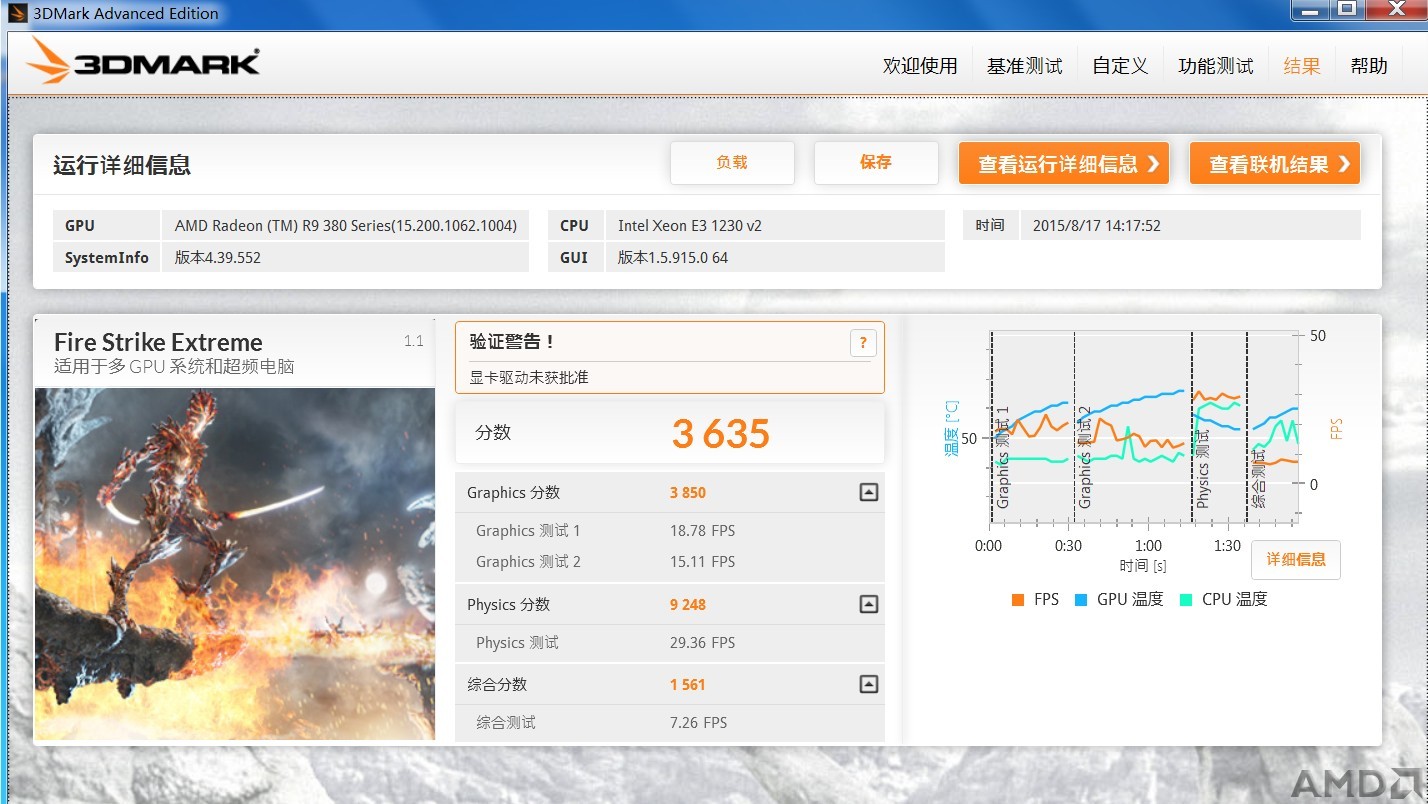
Task: Click the 验证警告！ heading
Action: click(512, 342)
